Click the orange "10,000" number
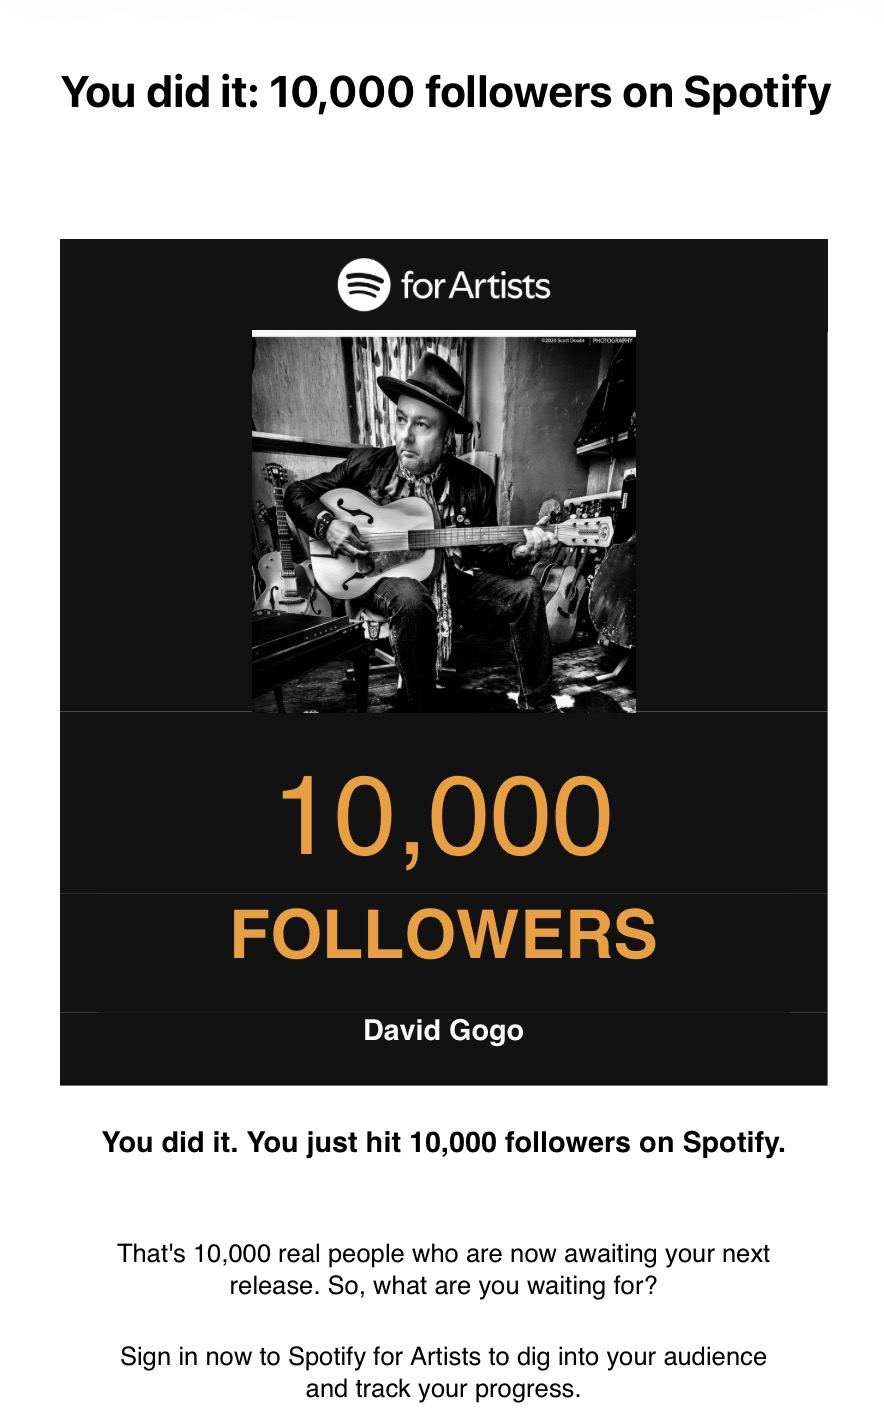The height and width of the screenshot is (1426, 884). (x=443, y=817)
